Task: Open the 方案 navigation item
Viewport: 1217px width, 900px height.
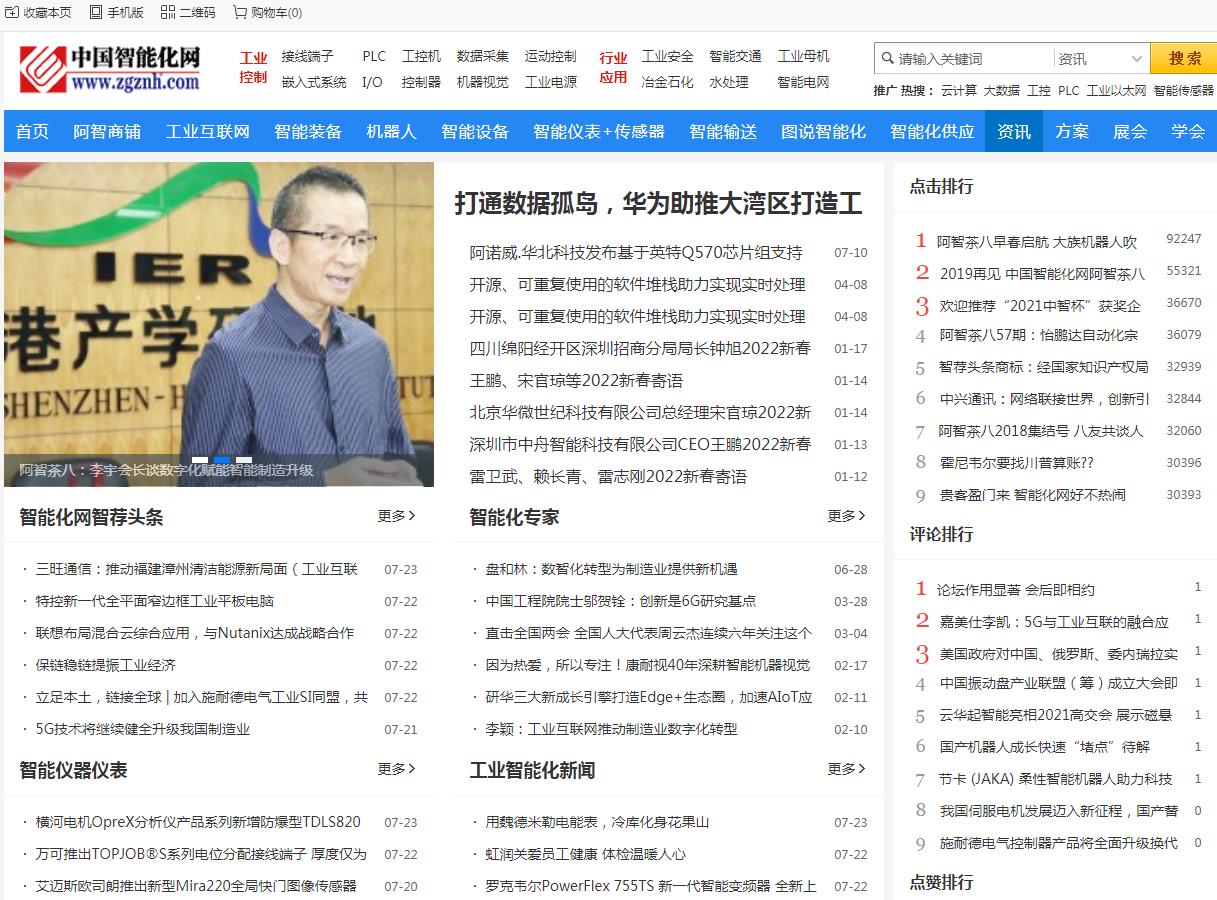Action: tap(1072, 131)
